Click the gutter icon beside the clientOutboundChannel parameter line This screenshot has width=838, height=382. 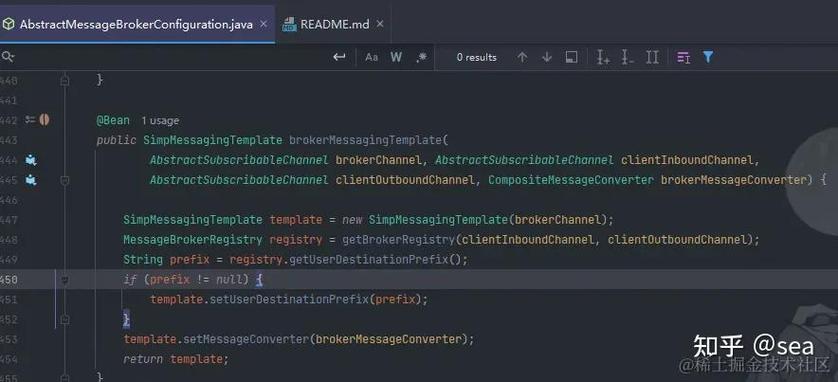point(31,180)
